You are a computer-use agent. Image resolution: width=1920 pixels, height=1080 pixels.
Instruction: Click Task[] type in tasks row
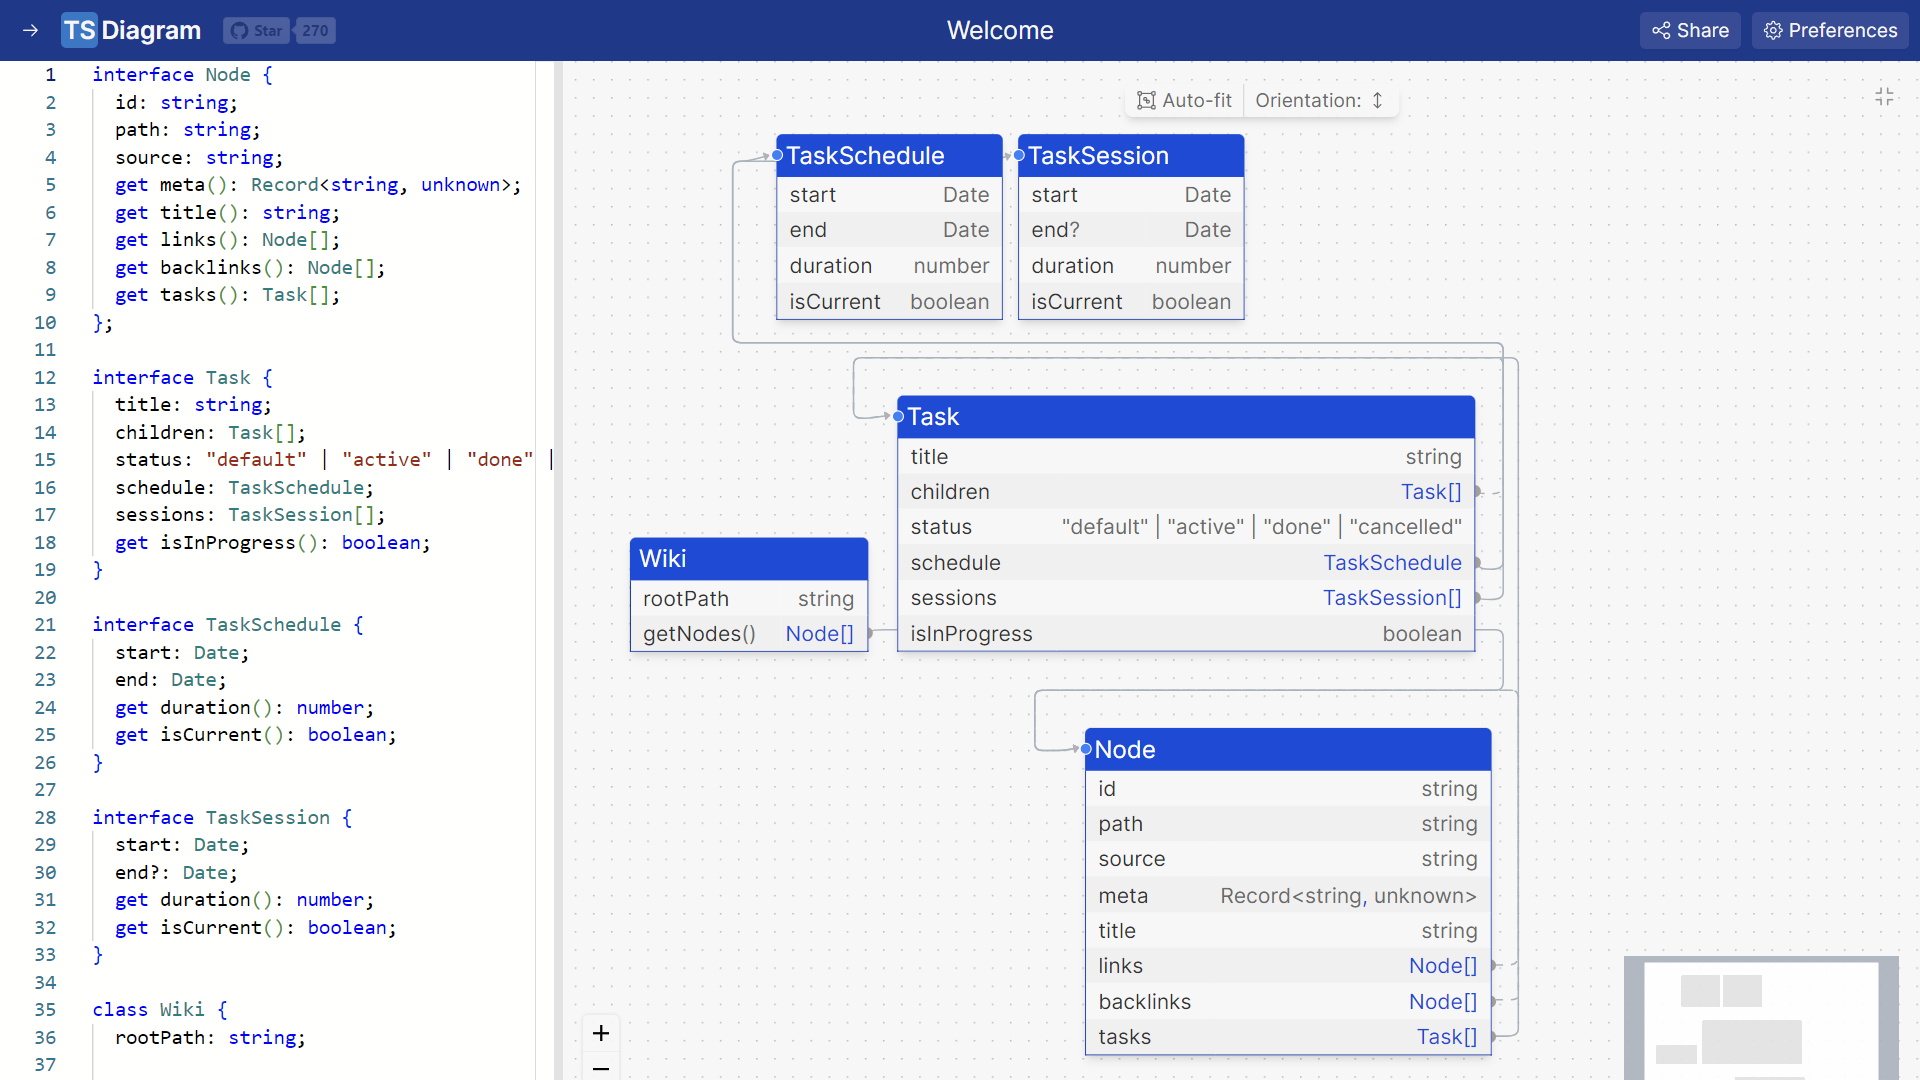[x=1447, y=1037]
